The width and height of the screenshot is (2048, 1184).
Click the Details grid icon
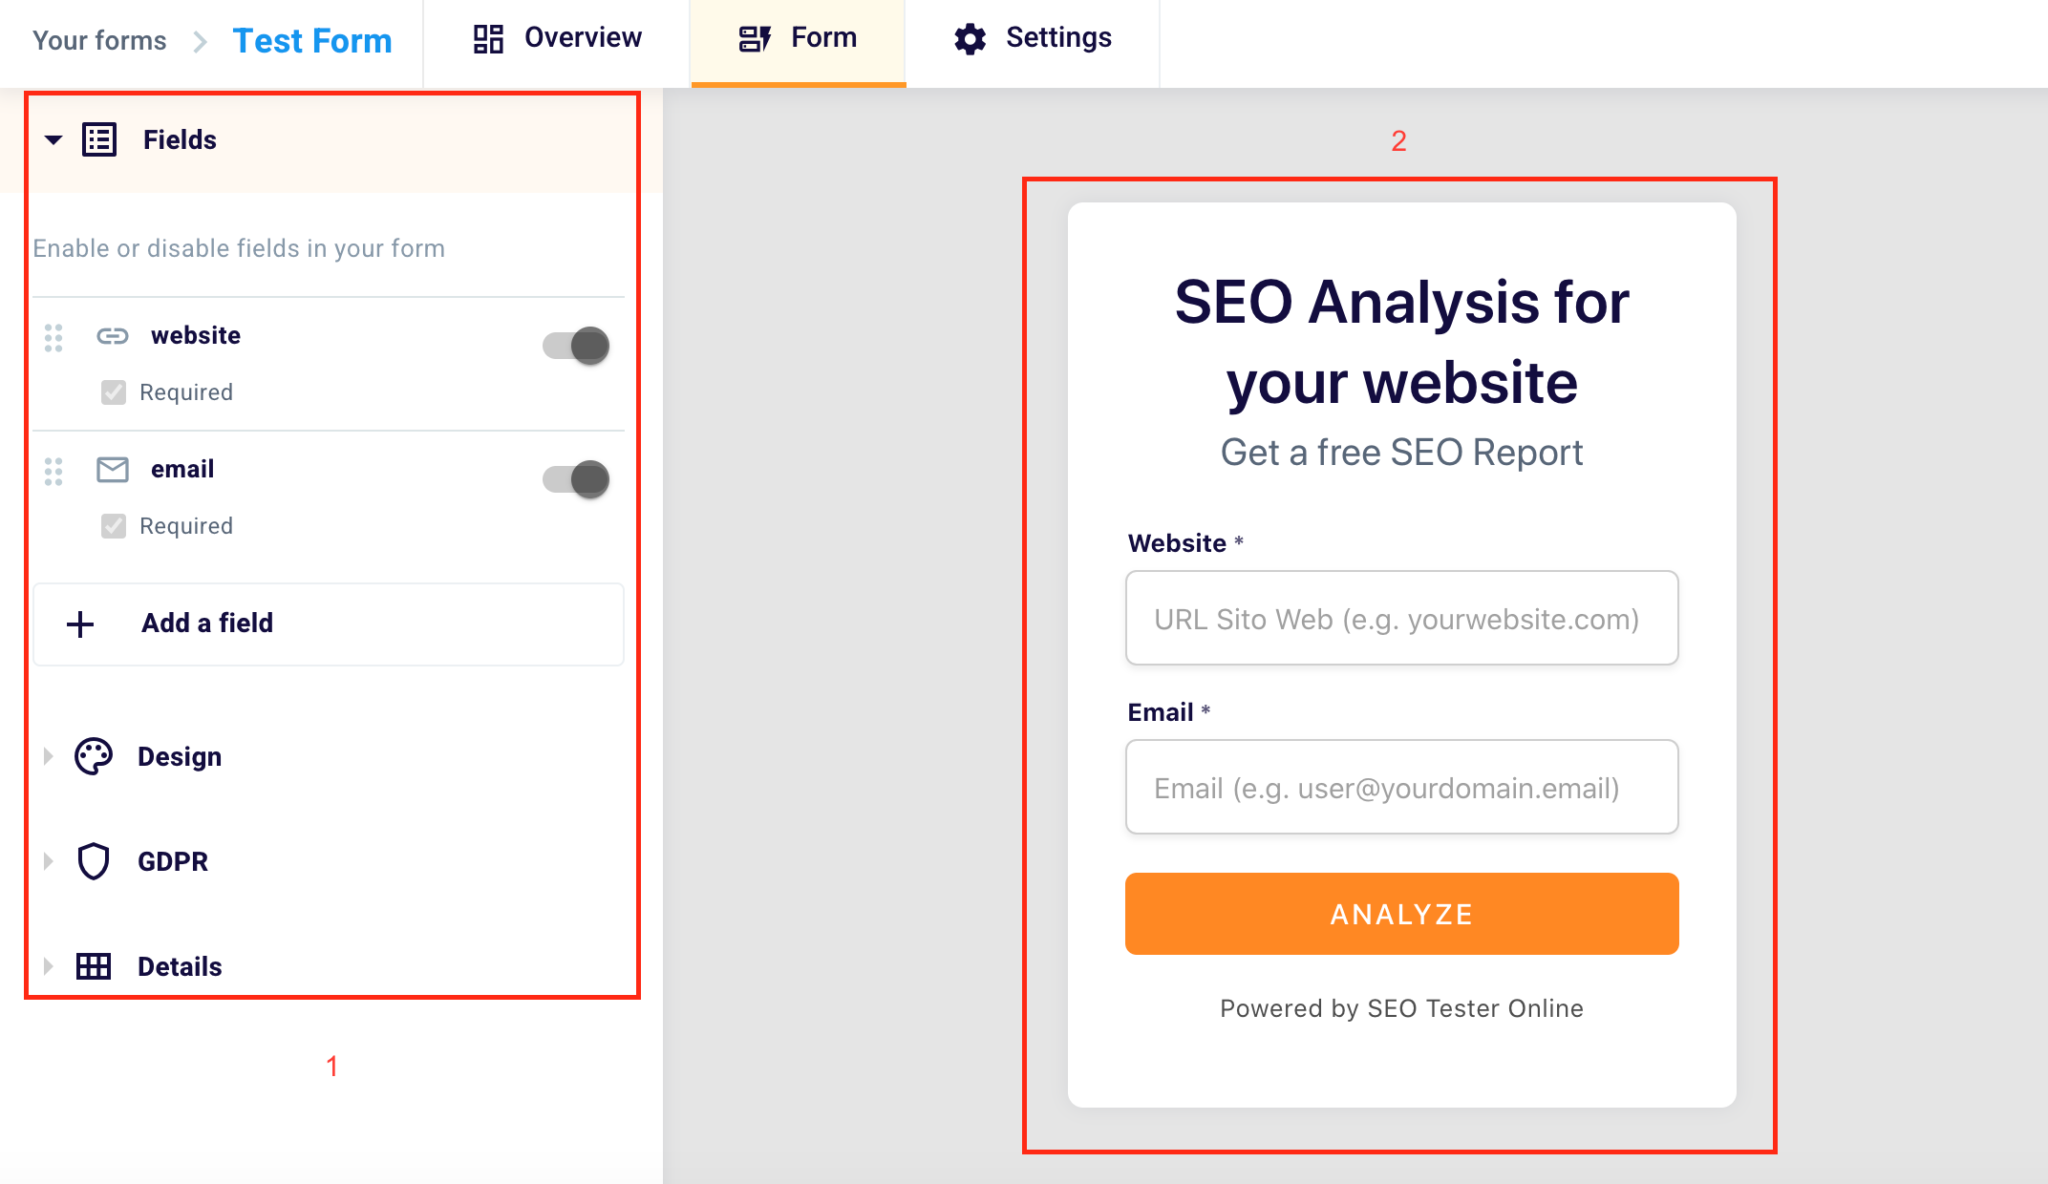coord(93,966)
